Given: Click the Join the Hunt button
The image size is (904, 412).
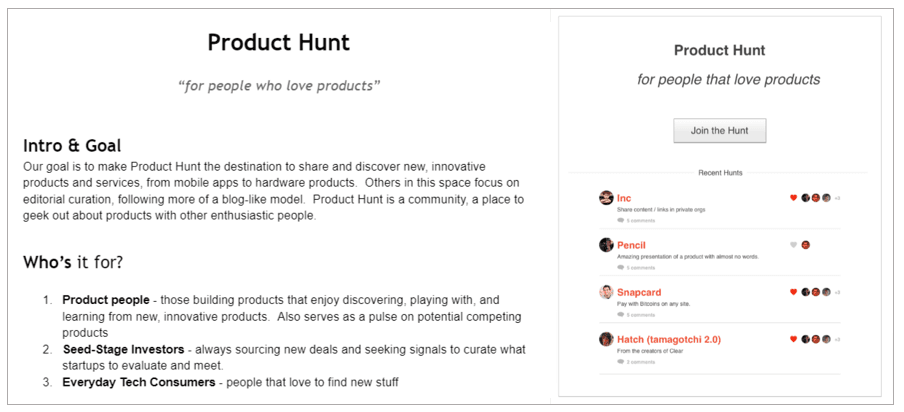Looking at the screenshot, I should tap(719, 130).
